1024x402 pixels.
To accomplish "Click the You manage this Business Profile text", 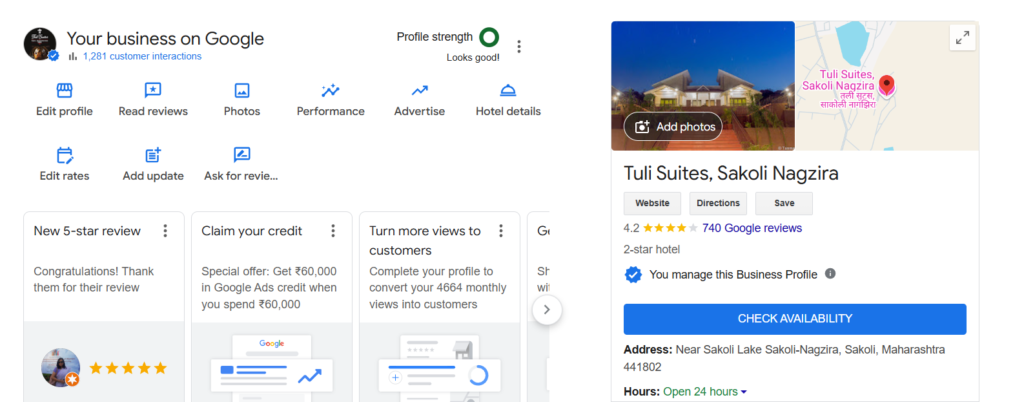I will [x=733, y=275].
